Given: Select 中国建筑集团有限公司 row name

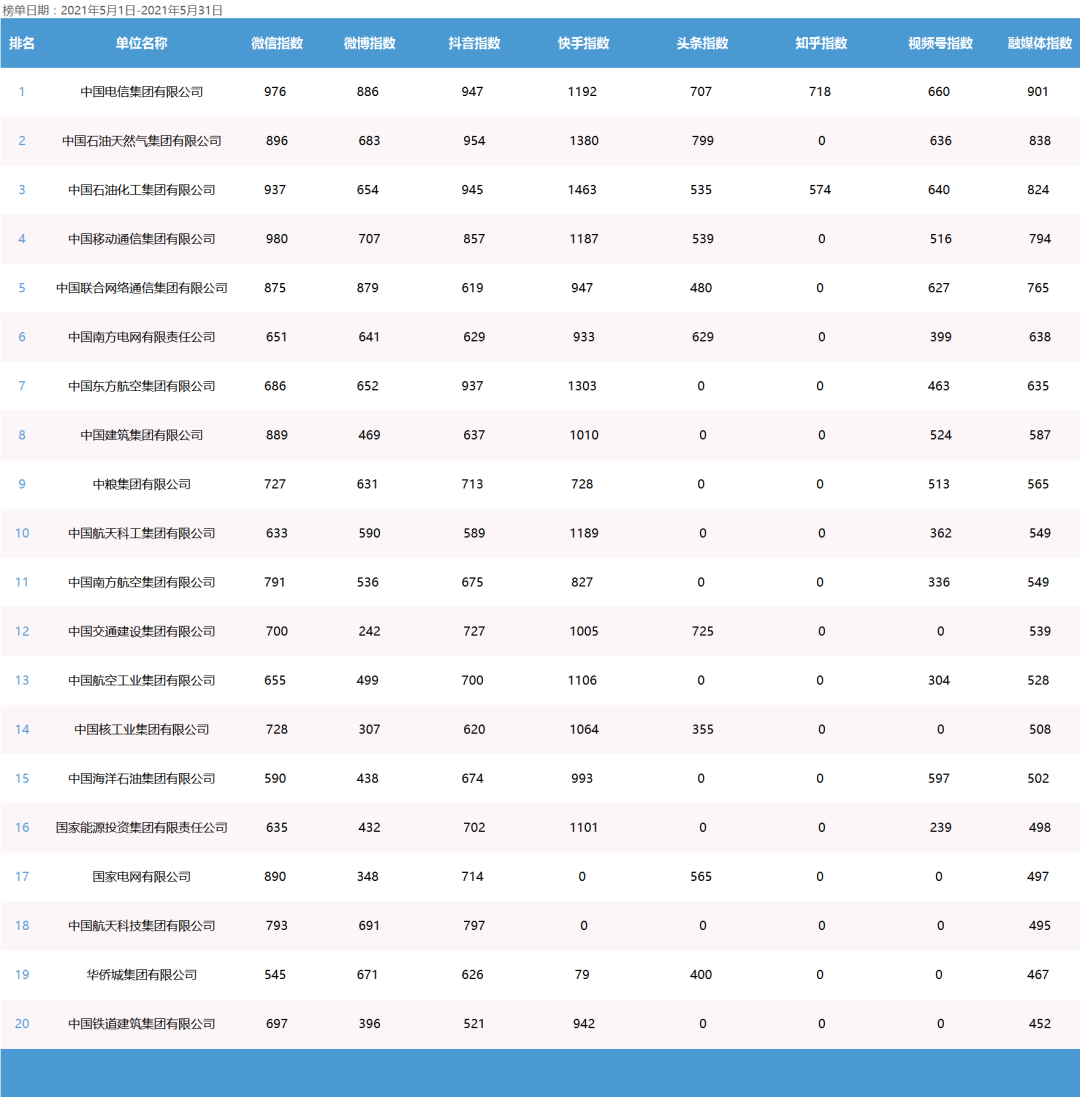Looking at the screenshot, I should point(141,434).
